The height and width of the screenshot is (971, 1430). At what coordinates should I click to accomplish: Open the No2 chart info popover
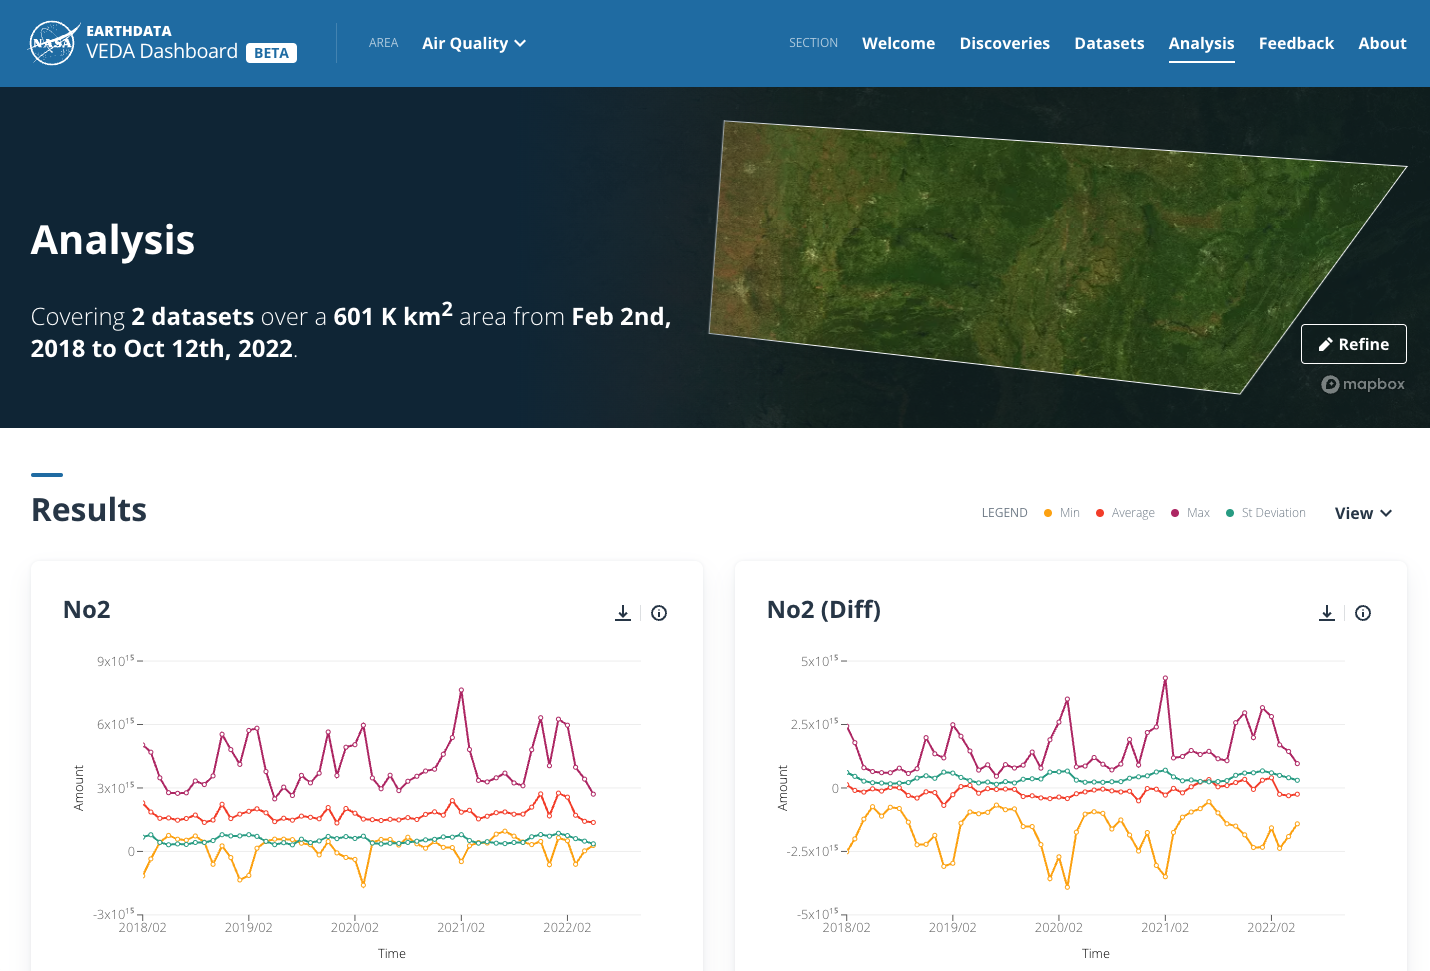[x=659, y=612]
